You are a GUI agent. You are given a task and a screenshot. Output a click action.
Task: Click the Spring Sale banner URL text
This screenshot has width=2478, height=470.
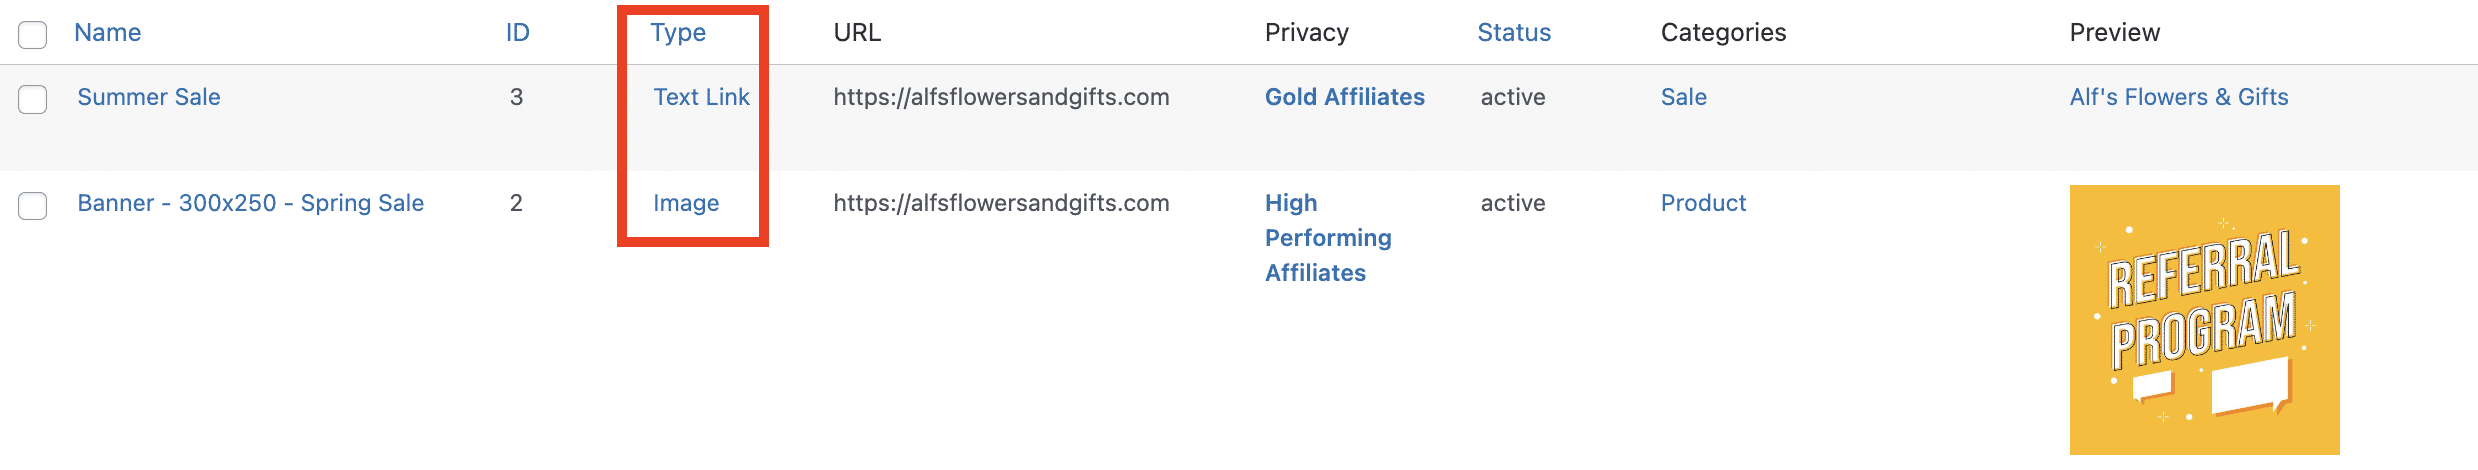[1001, 203]
